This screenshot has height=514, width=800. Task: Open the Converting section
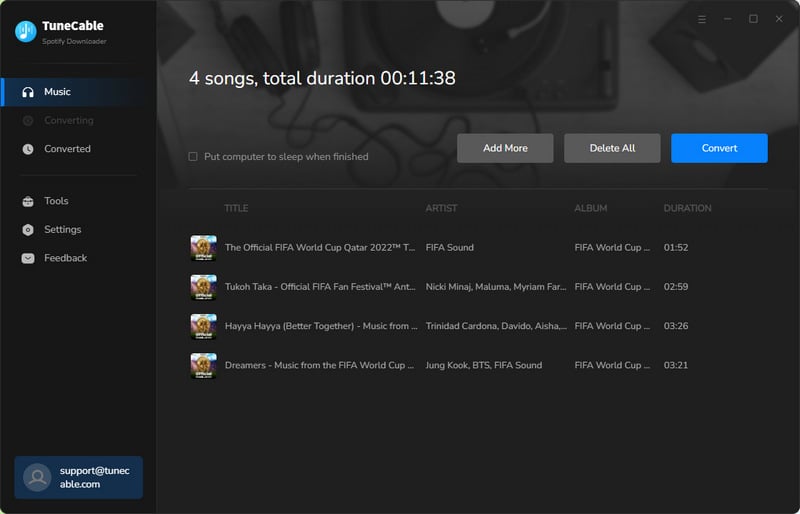click(x=79, y=120)
